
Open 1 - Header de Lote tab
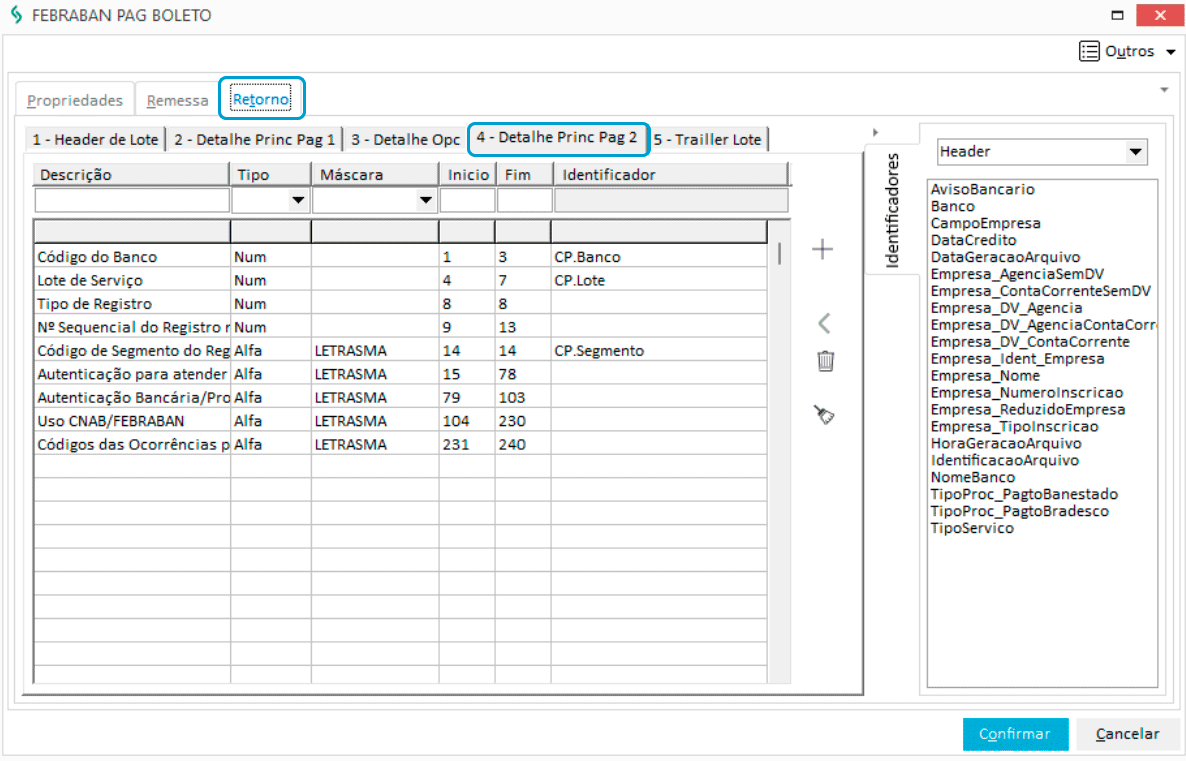(95, 140)
